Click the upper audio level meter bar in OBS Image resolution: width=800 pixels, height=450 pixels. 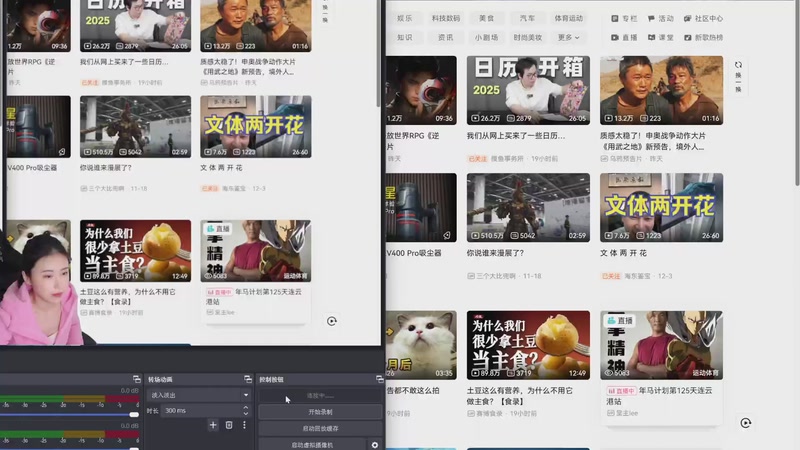click(69, 398)
